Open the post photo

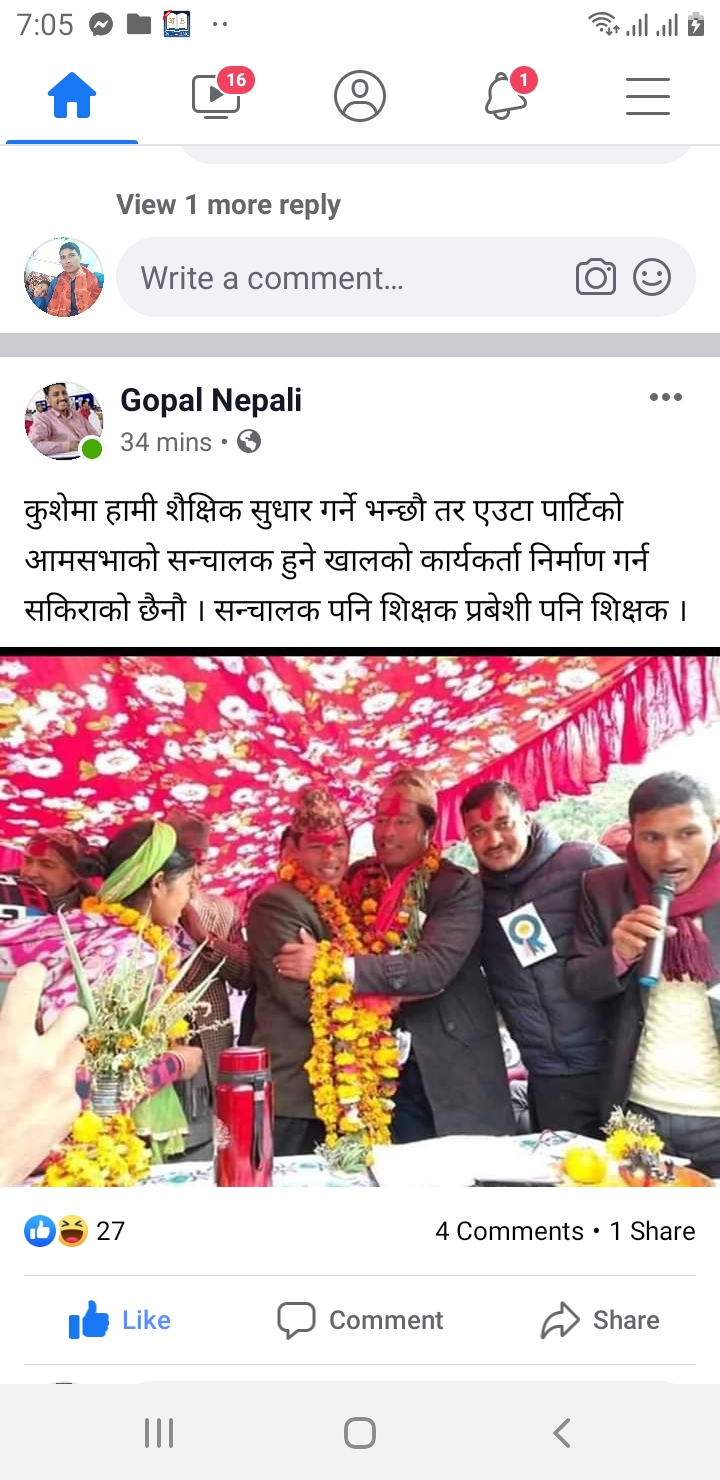[x=360, y=921]
